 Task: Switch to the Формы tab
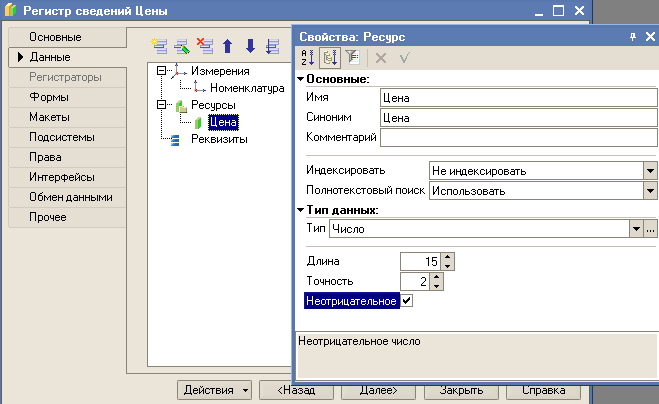[67, 97]
